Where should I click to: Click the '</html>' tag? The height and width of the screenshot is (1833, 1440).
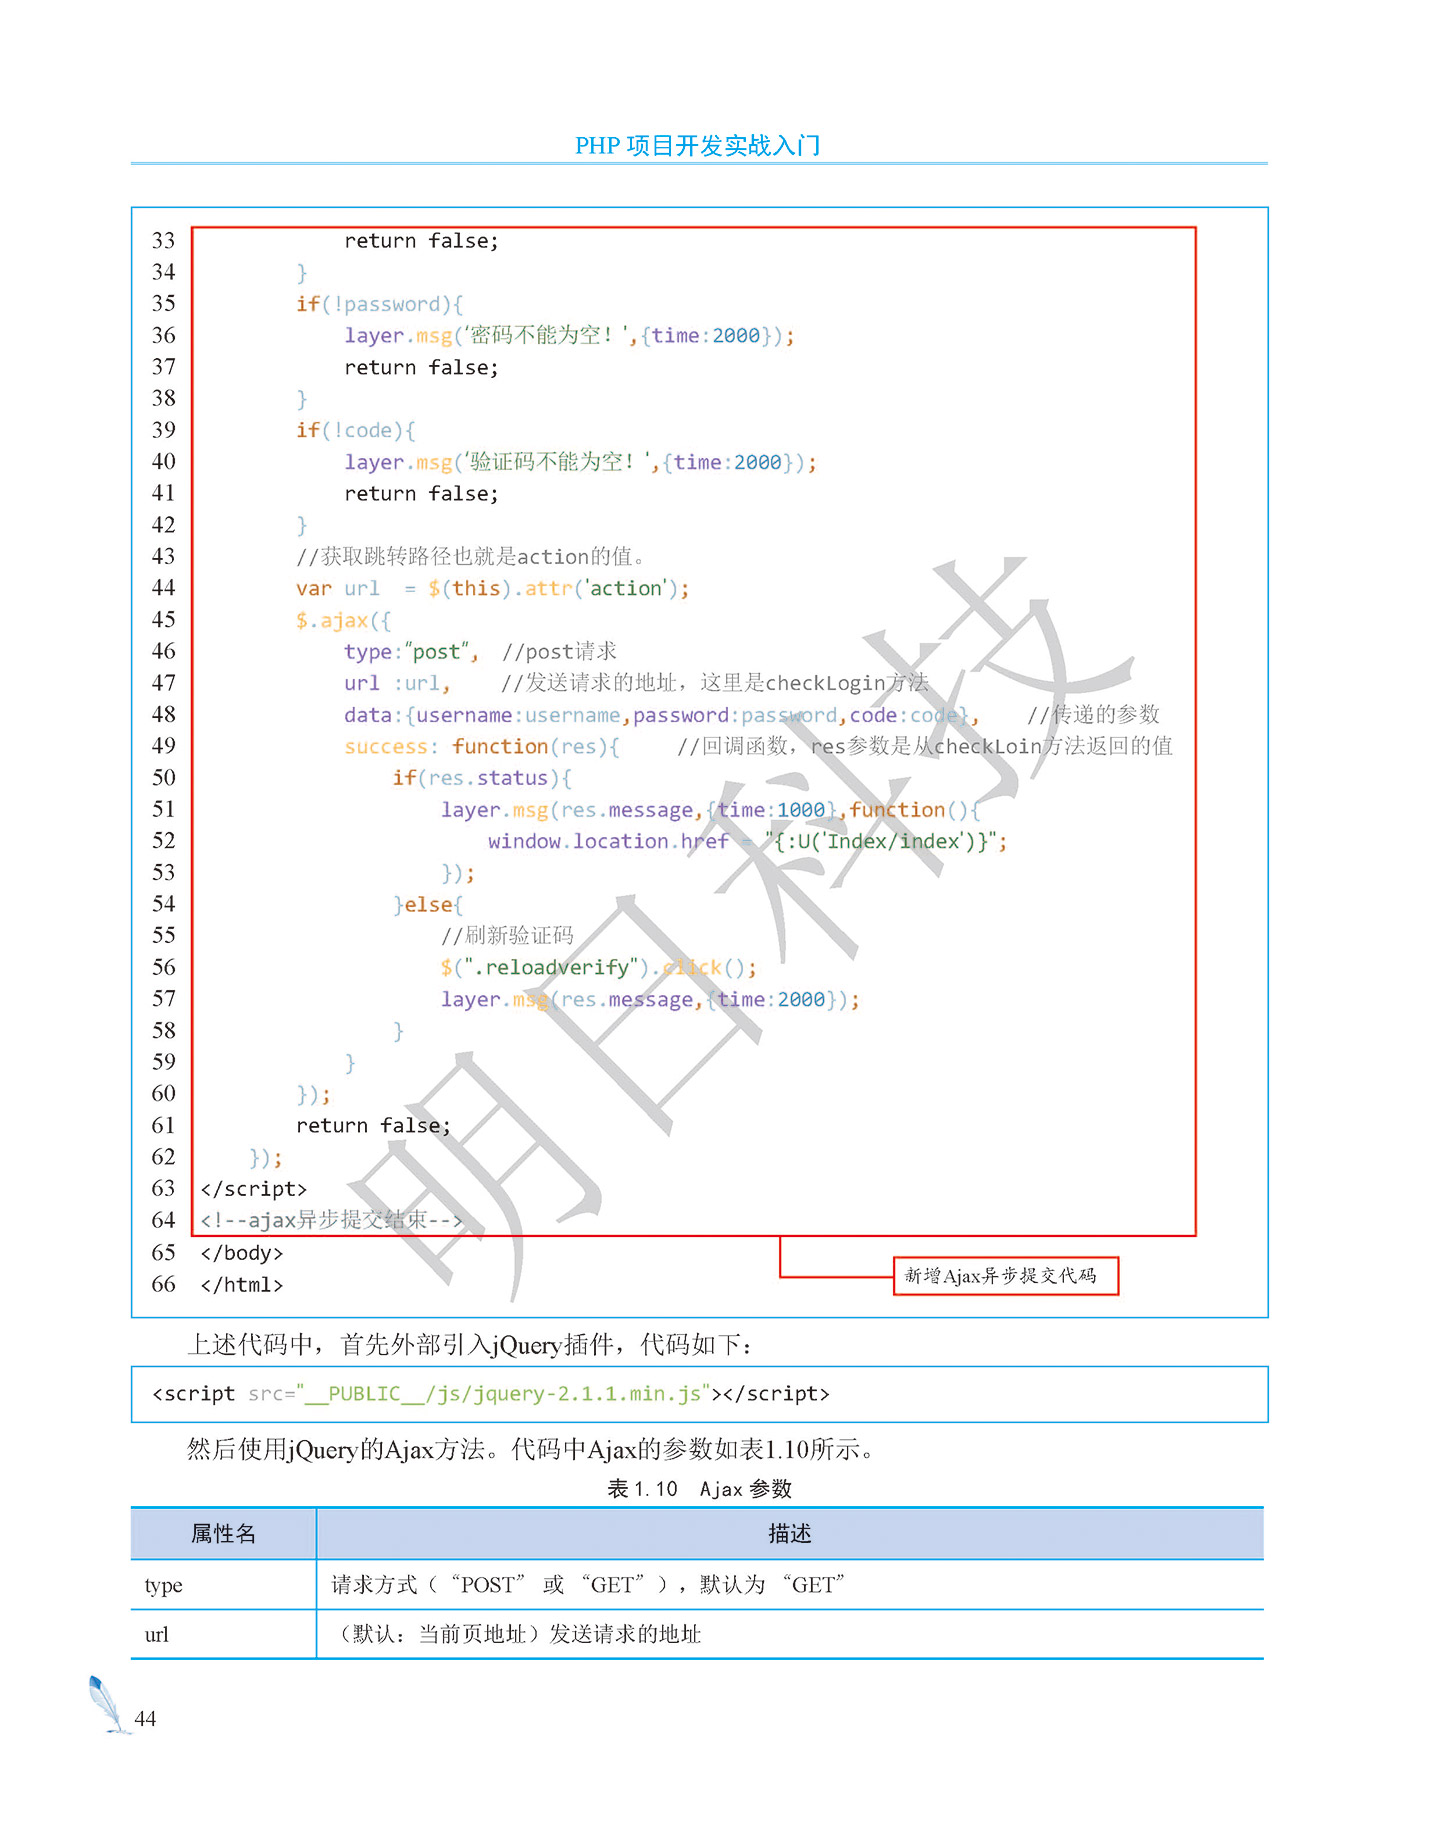click(241, 1285)
